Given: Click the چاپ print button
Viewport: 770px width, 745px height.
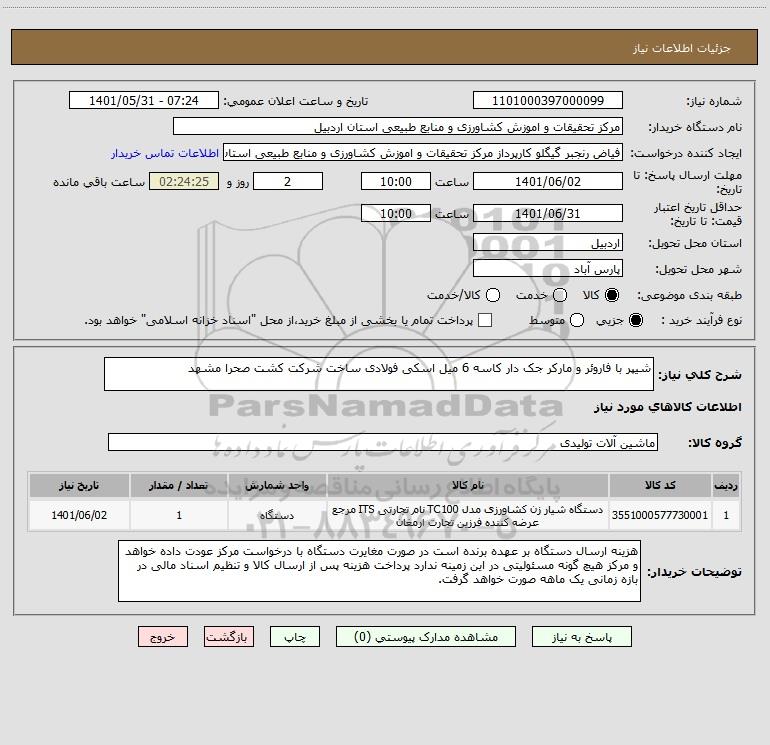Looking at the screenshot, I should tap(295, 637).
